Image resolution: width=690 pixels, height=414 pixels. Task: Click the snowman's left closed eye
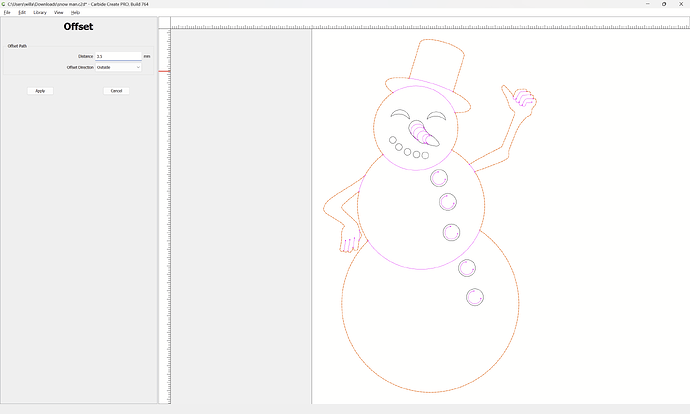(400, 112)
